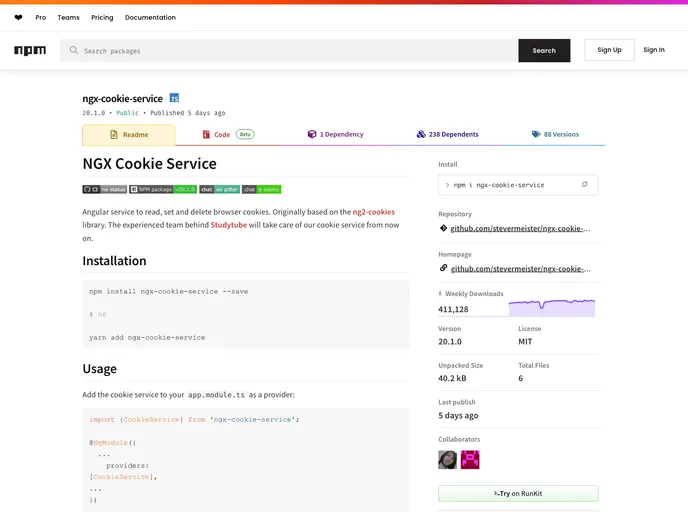Click the 20.1.0 version value in sidebar
This screenshot has height=512, width=688.
pyautogui.click(x=450, y=342)
